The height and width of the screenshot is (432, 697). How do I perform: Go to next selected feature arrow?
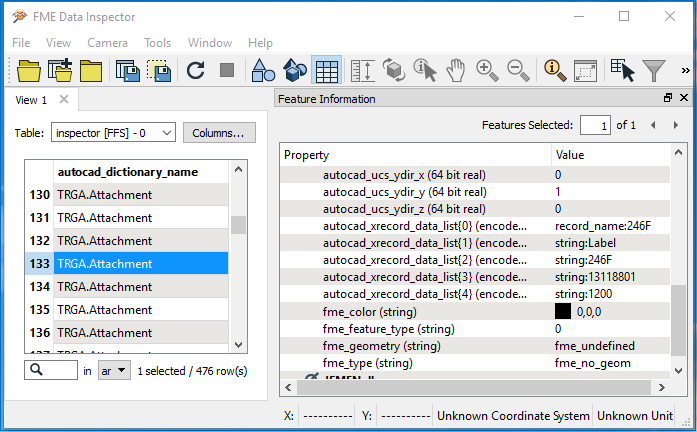click(x=676, y=125)
